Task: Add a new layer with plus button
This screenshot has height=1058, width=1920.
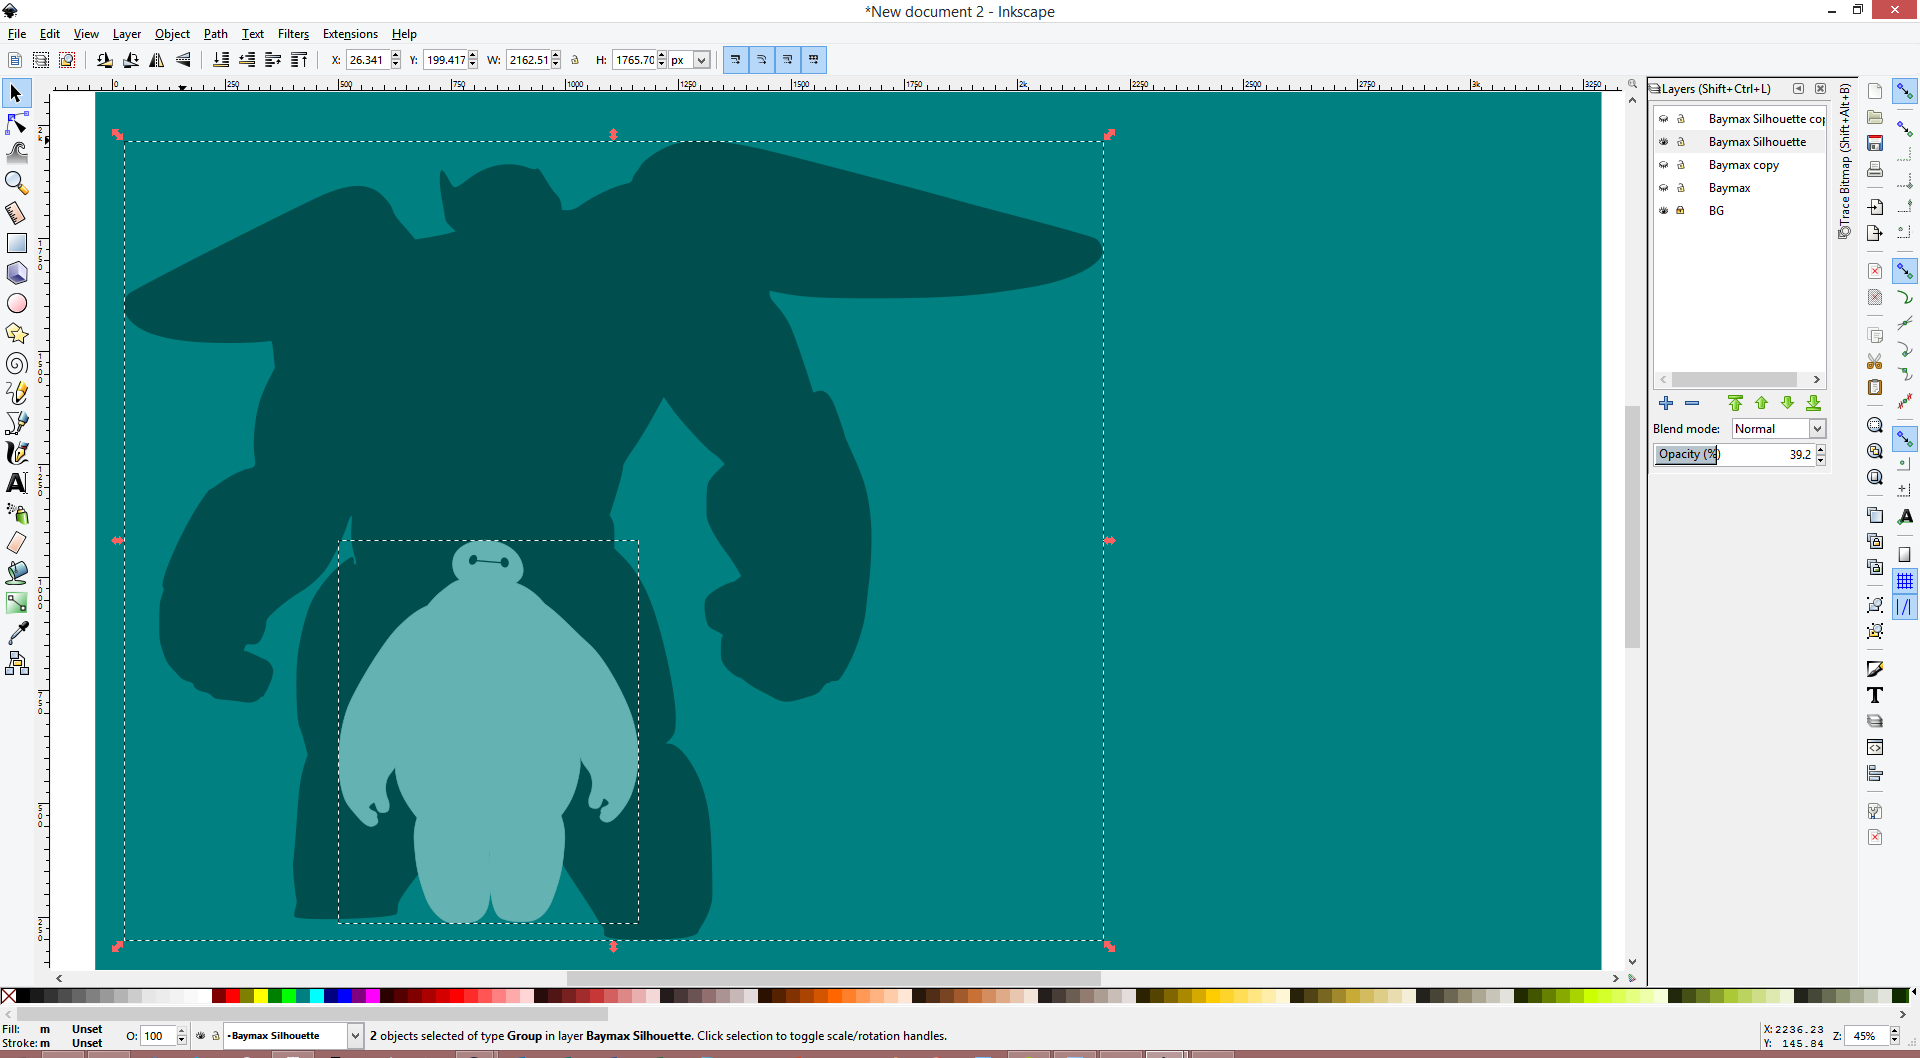Action: pos(1666,403)
